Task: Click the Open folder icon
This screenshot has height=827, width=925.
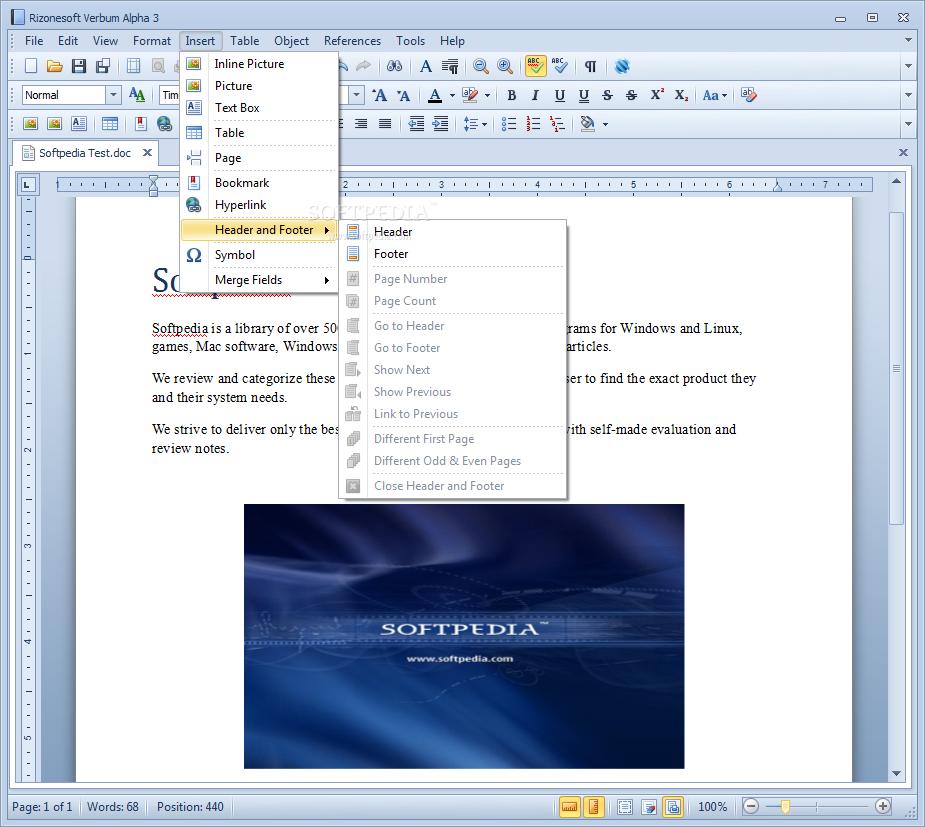Action: click(55, 66)
